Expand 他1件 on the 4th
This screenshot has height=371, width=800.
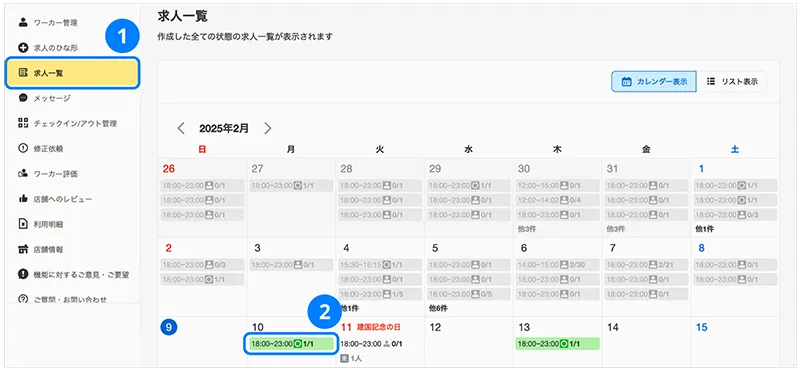349,309
